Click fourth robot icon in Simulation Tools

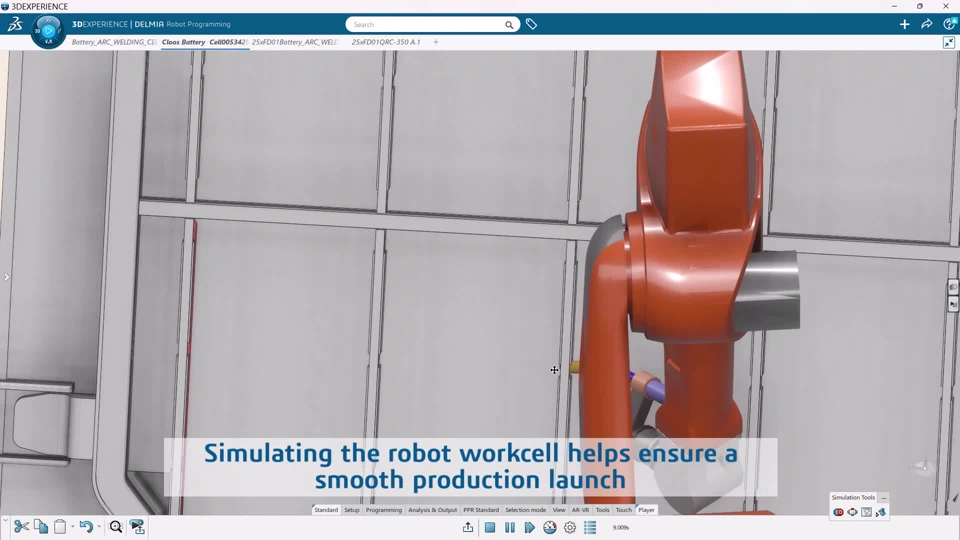(880, 512)
